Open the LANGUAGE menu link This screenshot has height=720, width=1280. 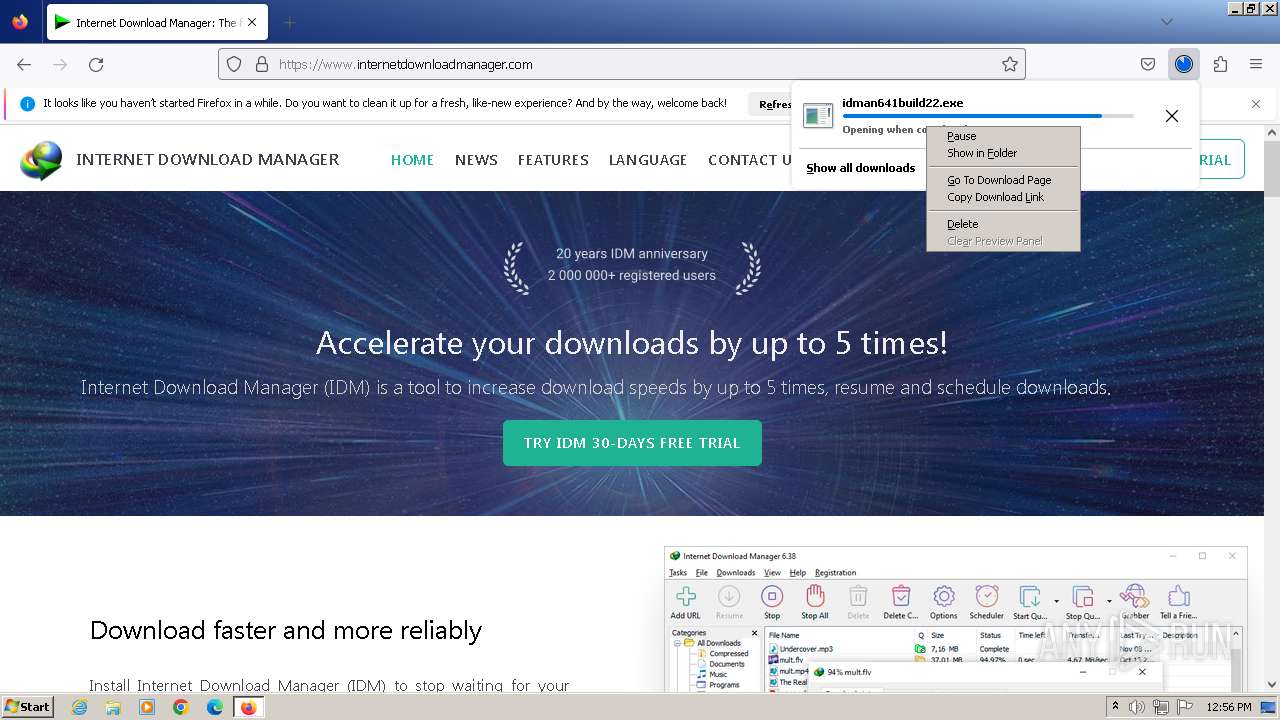tap(648, 160)
